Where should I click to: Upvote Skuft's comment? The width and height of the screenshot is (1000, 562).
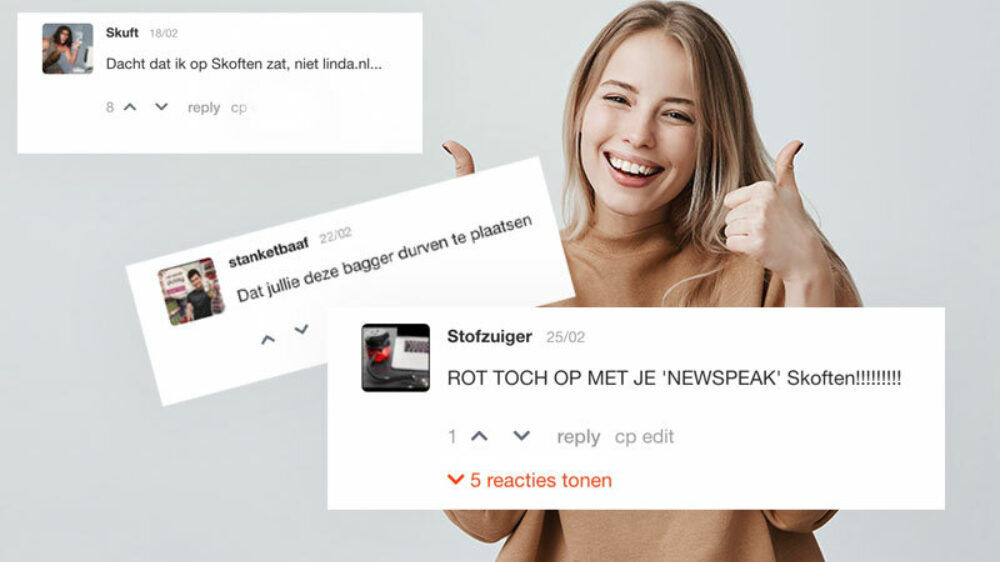(x=130, y=107)
